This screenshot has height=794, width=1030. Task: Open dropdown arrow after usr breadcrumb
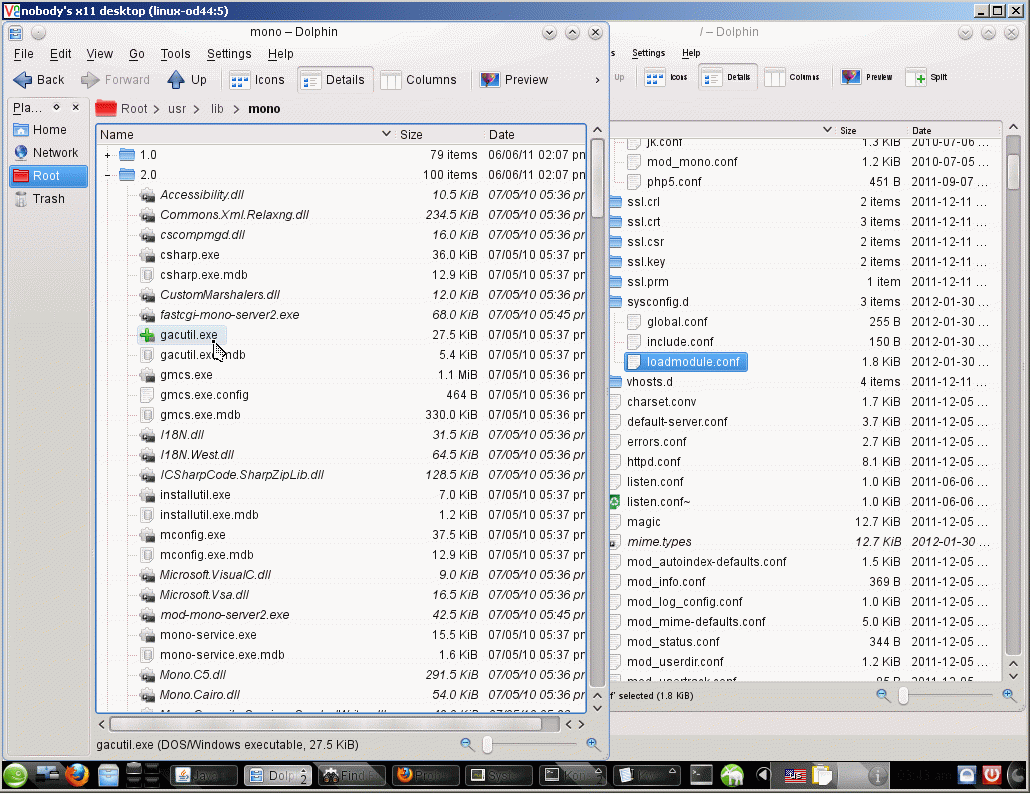click(x=196, y=110)
